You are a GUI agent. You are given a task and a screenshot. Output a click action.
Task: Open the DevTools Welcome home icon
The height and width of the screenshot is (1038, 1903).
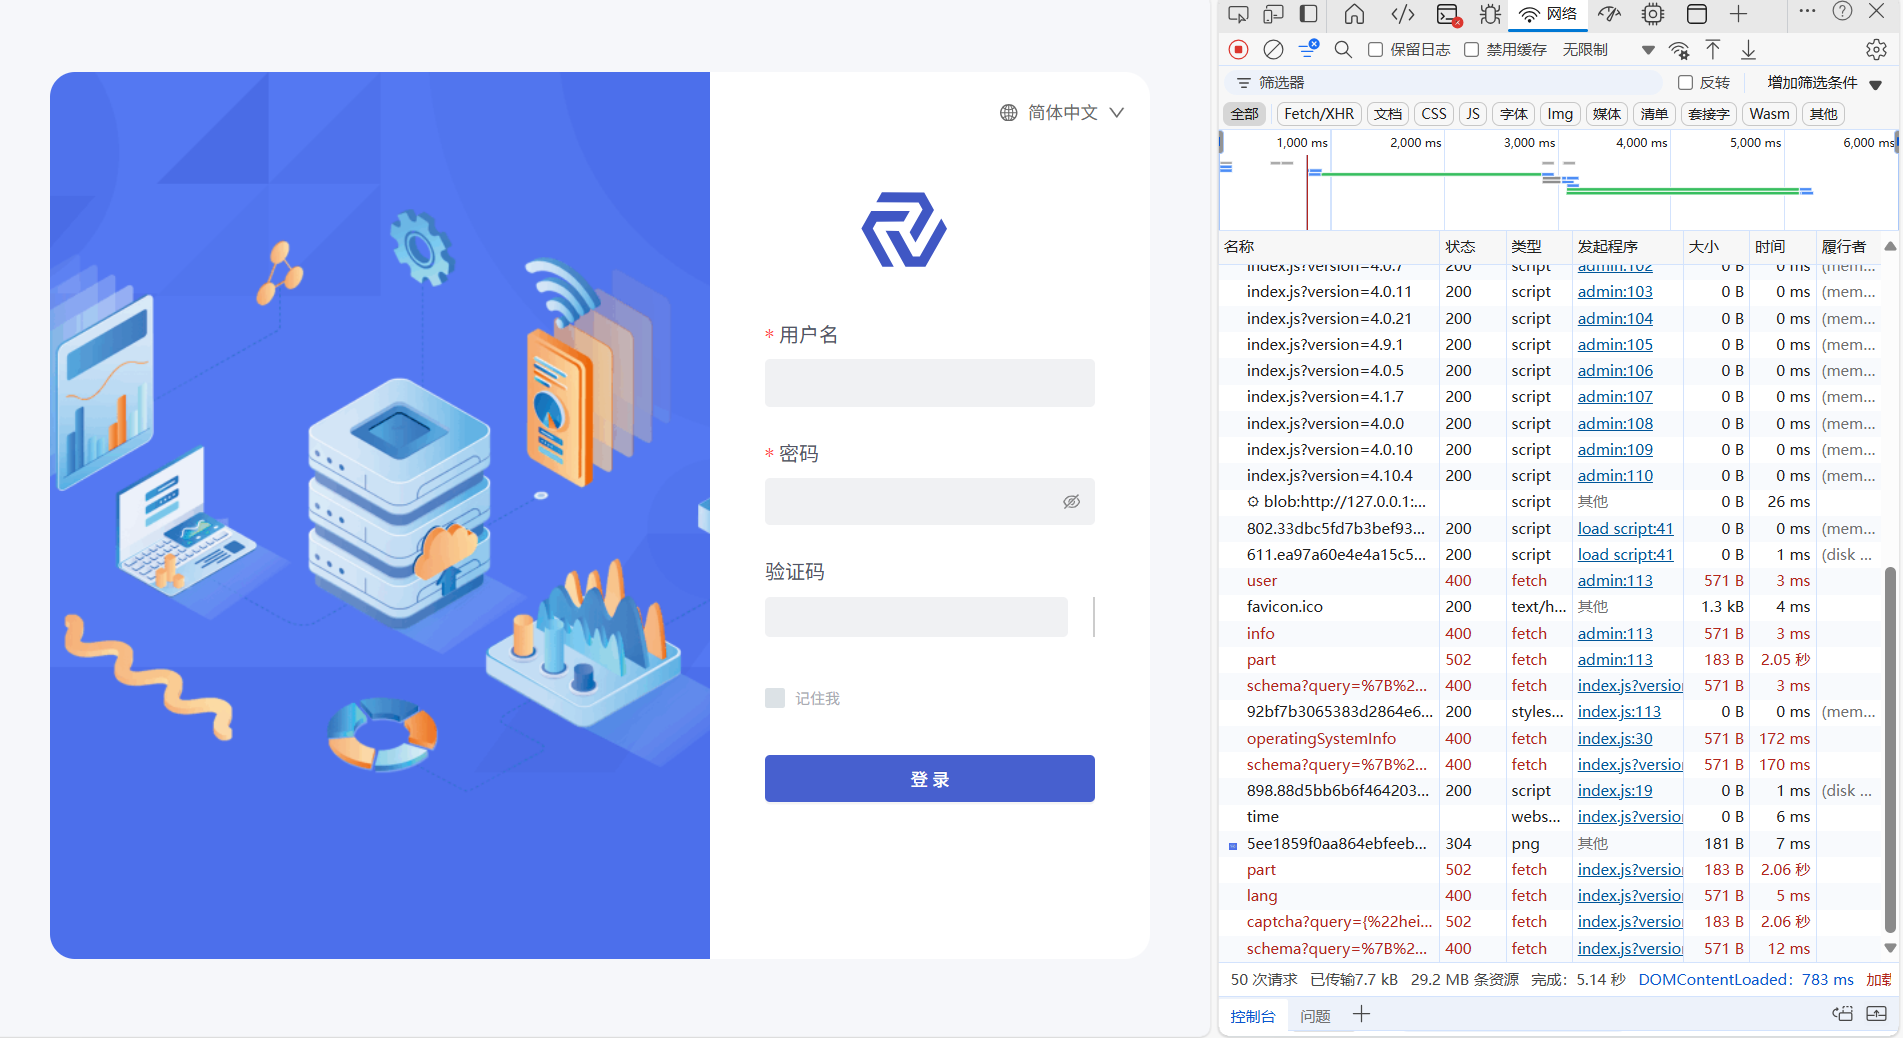tap(1354, 14)
